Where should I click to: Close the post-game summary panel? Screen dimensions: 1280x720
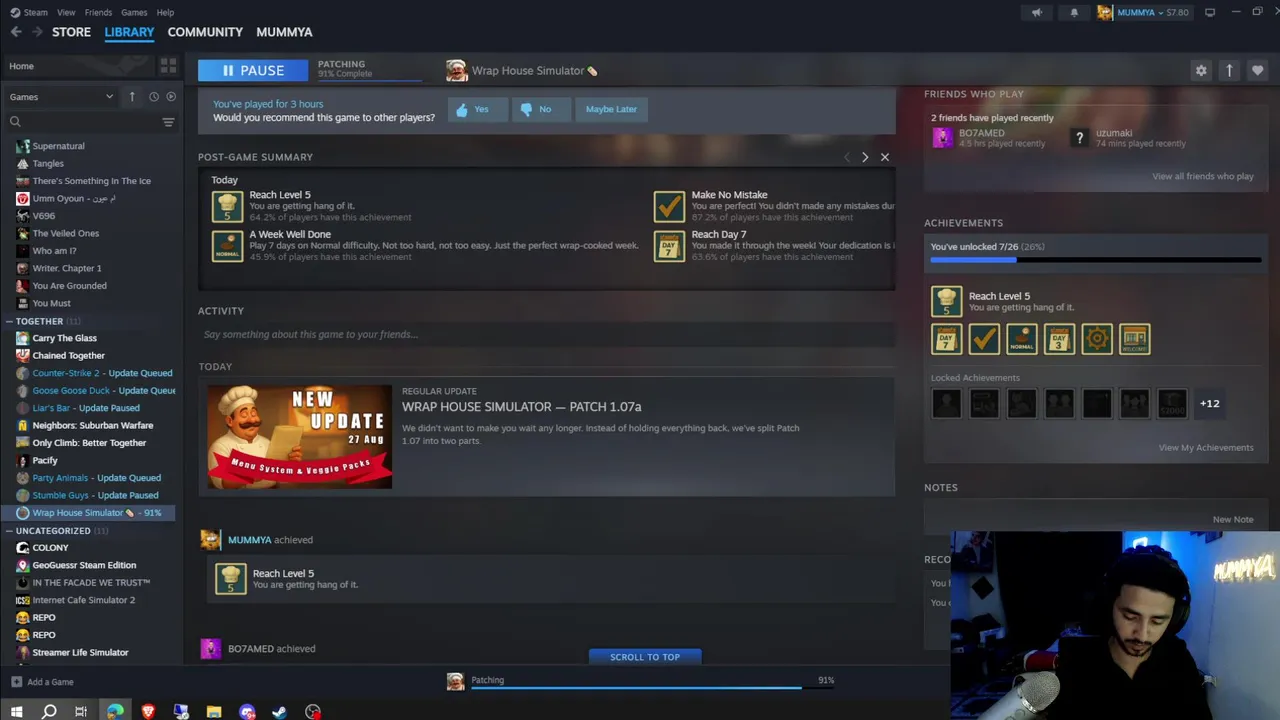[x=885, y=157]
